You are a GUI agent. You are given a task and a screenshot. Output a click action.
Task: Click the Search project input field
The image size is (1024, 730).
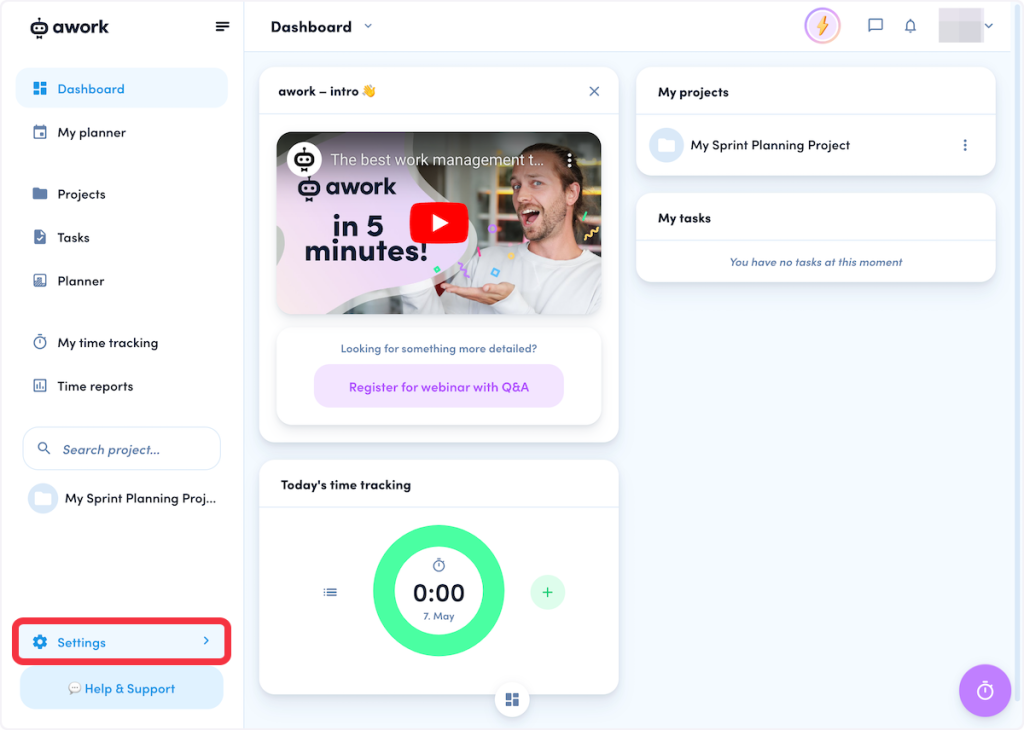122,449
